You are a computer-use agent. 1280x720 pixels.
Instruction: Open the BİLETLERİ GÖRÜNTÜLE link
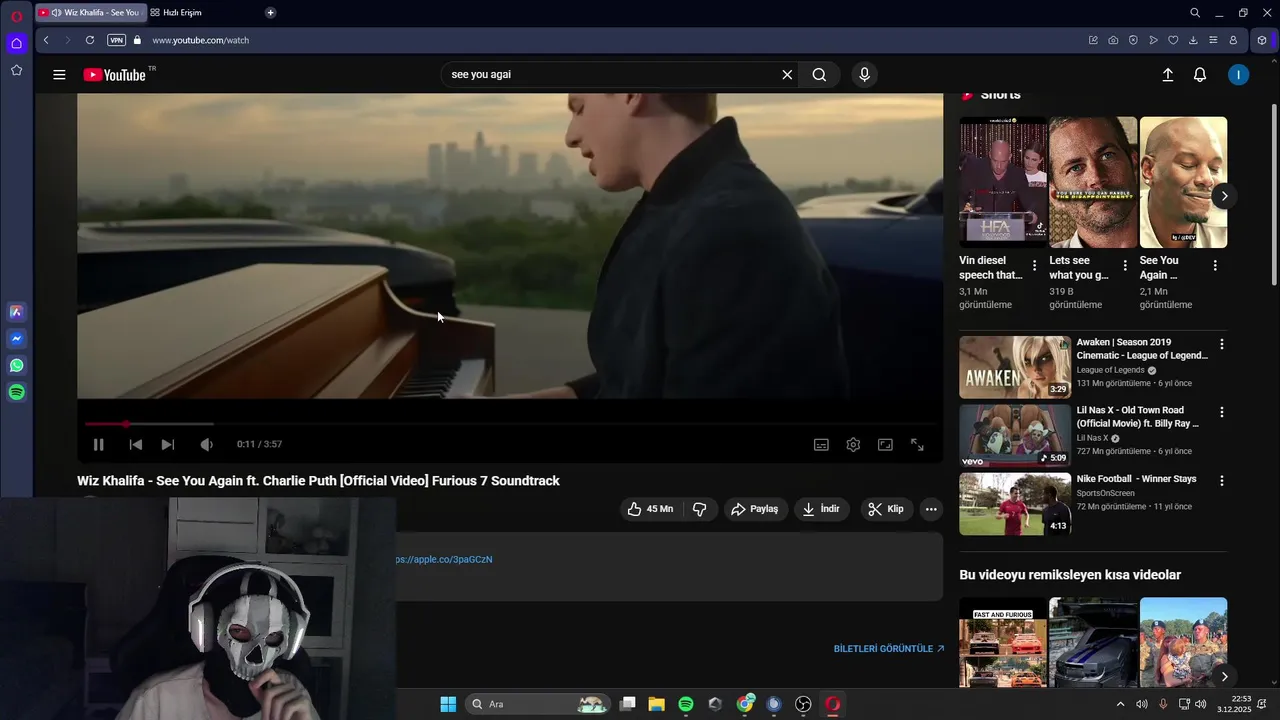pyautogui.click(x=889, y=649)
